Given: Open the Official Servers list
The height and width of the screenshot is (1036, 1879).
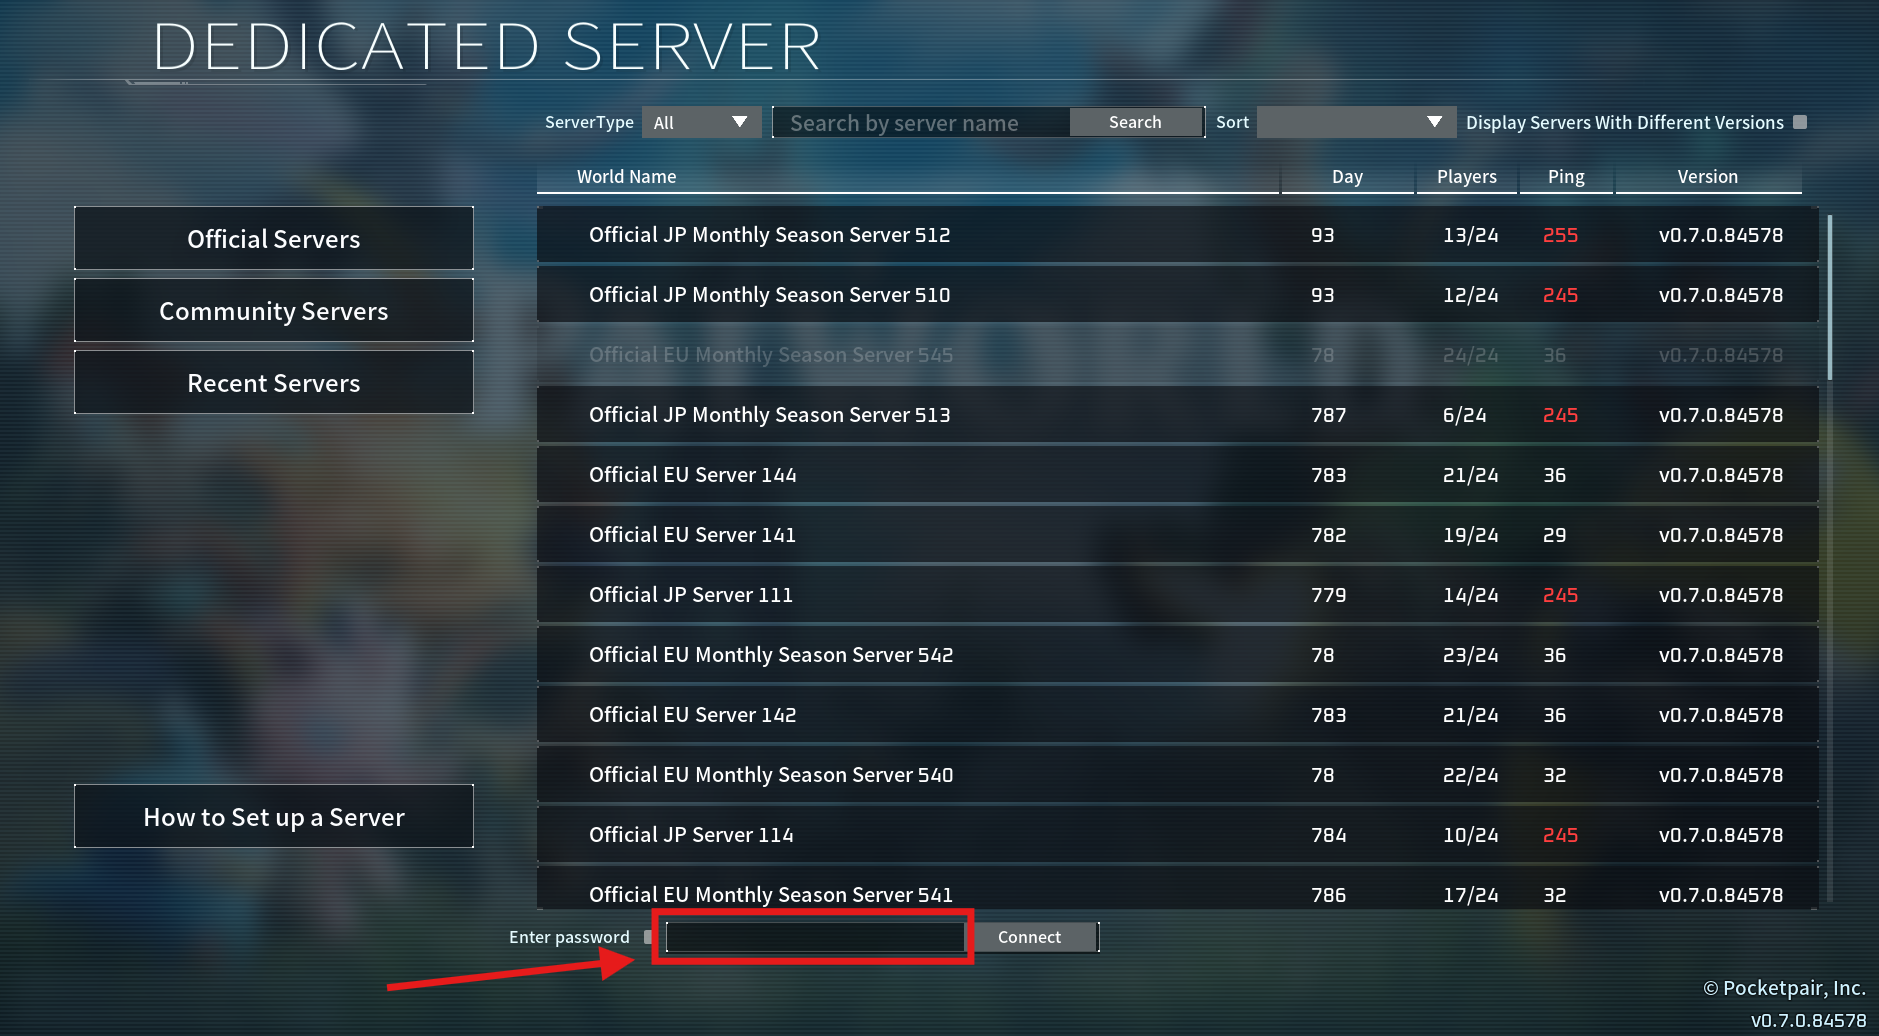Looking at the screenshot, I should click(x=273, y=238).
